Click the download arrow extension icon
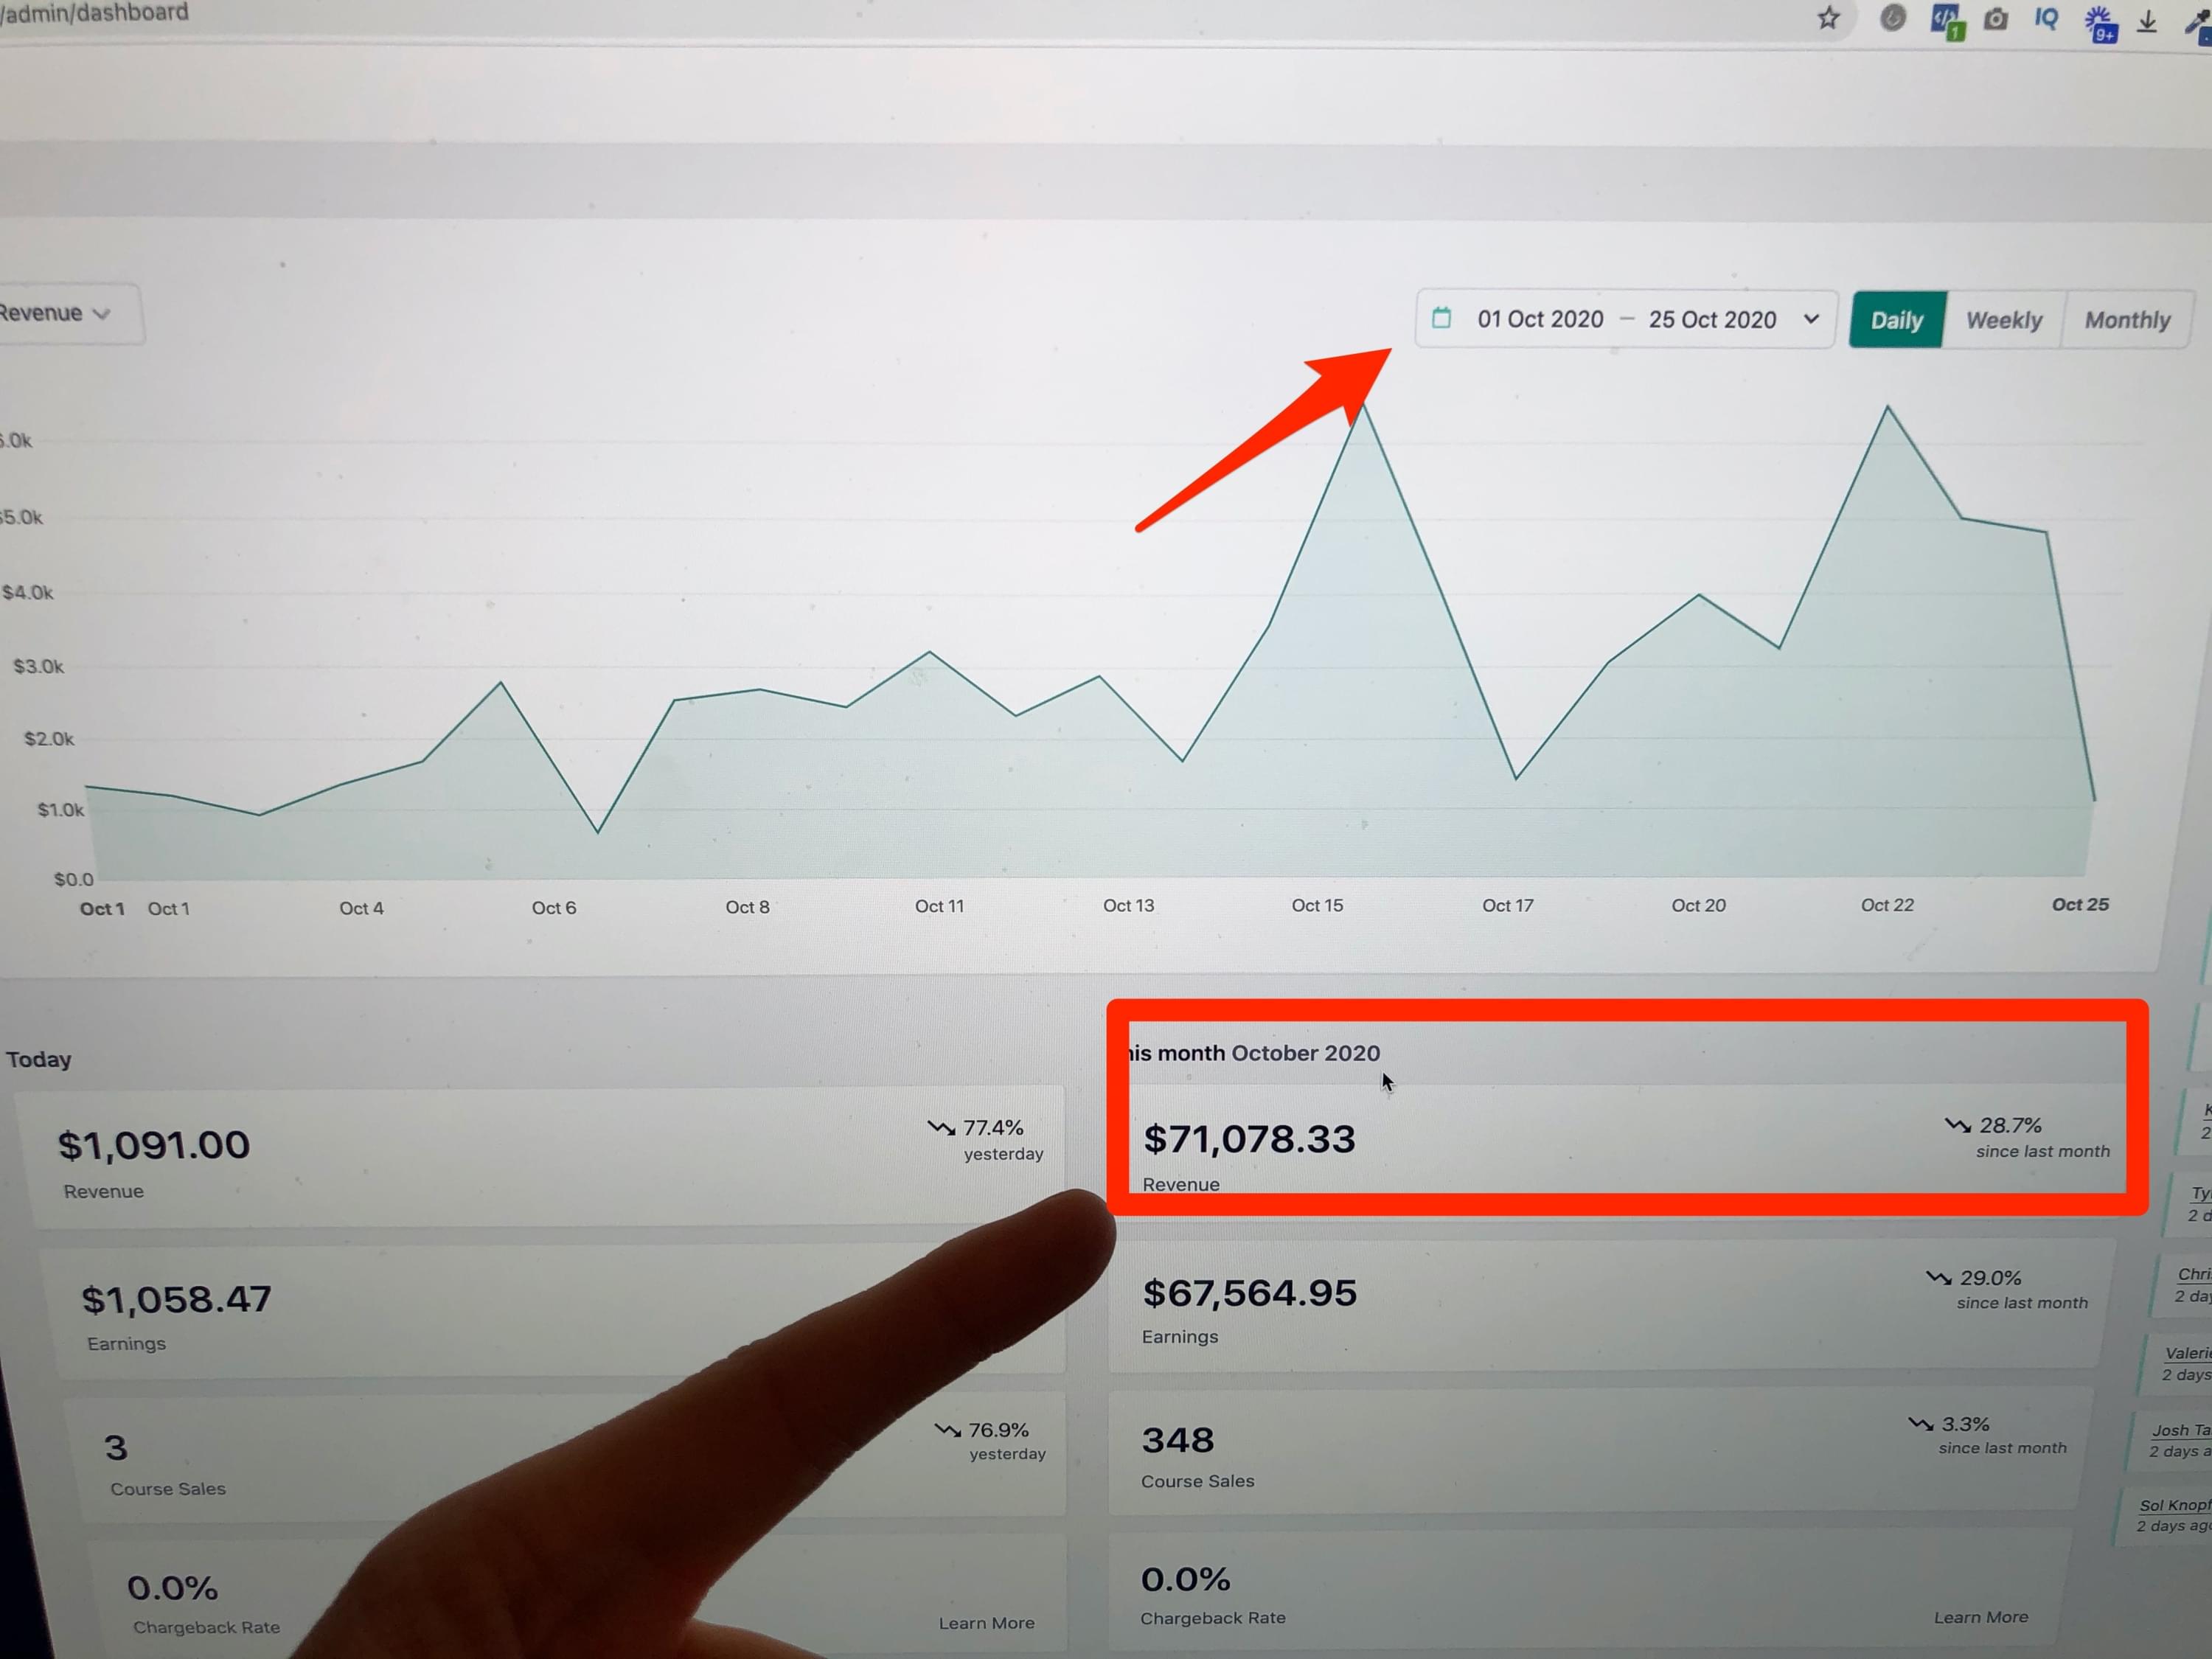The image size is (2212, 1659). [2147, 22]
